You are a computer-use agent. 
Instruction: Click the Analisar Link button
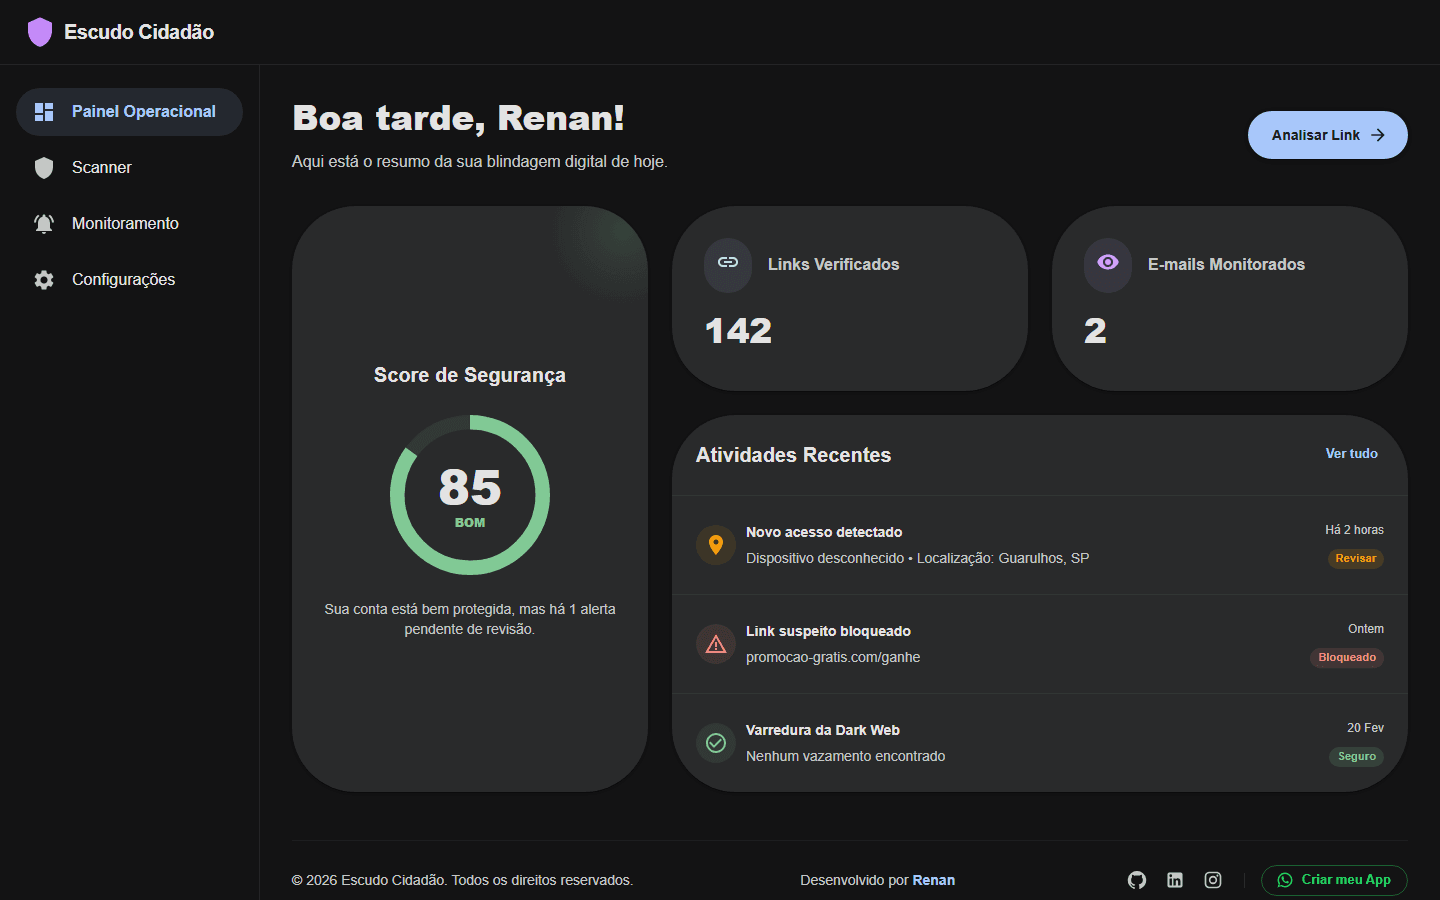point(1328,135)
